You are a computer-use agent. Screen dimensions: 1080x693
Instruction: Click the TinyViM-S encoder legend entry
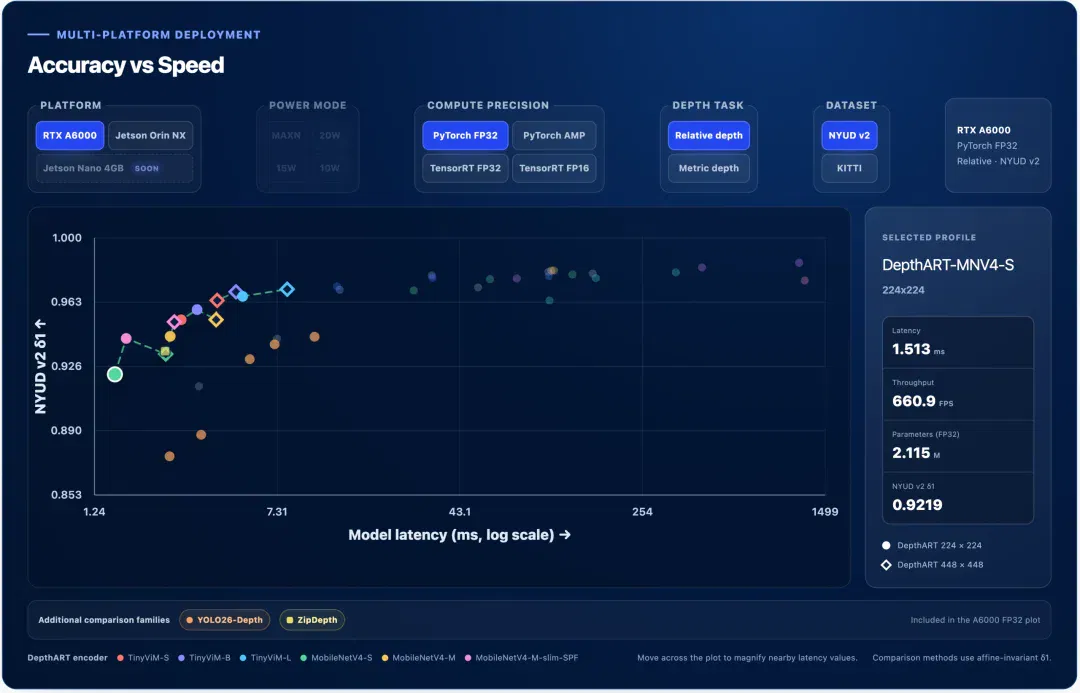point(143,658)
